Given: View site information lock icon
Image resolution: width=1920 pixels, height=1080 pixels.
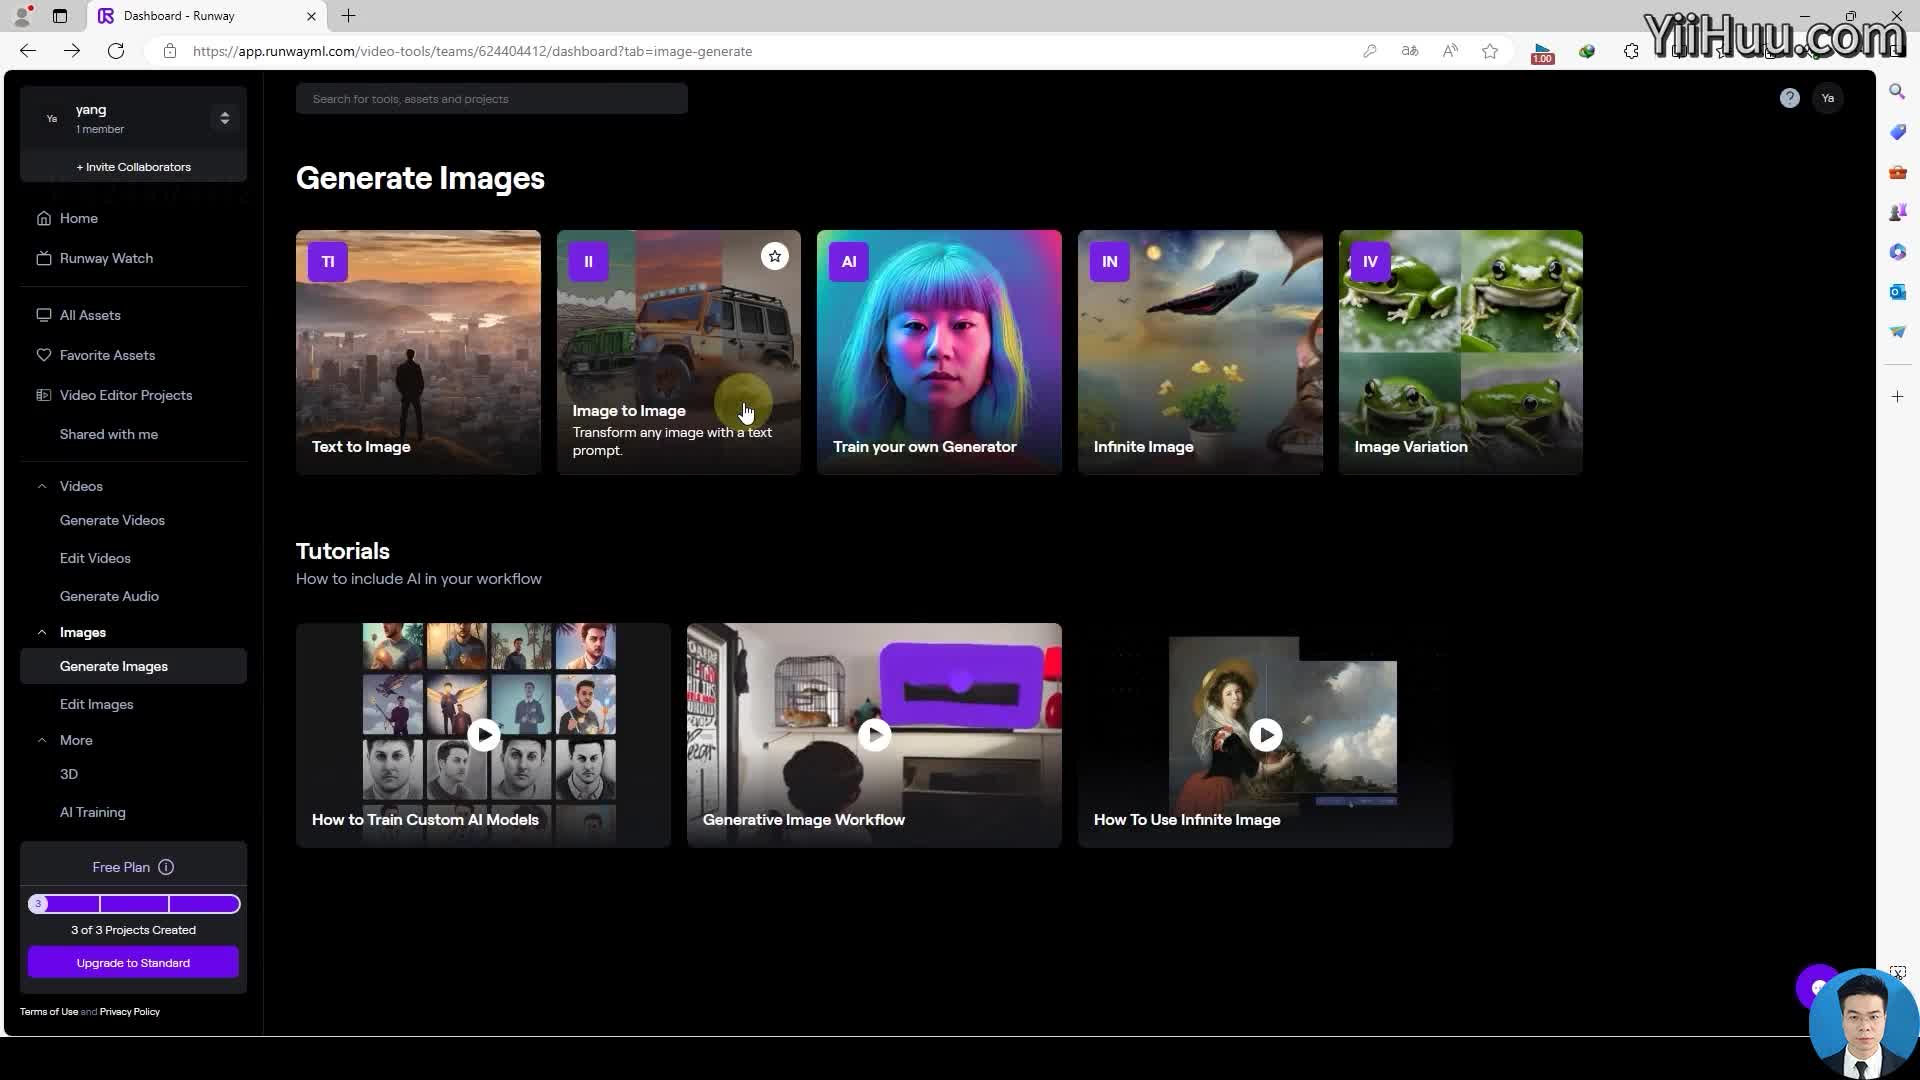Looking at the screenshot, I should 170,51.
